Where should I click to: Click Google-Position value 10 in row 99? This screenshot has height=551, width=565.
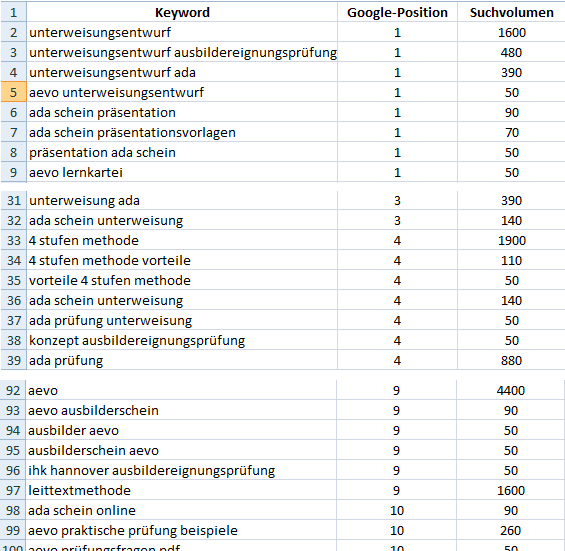396,530
